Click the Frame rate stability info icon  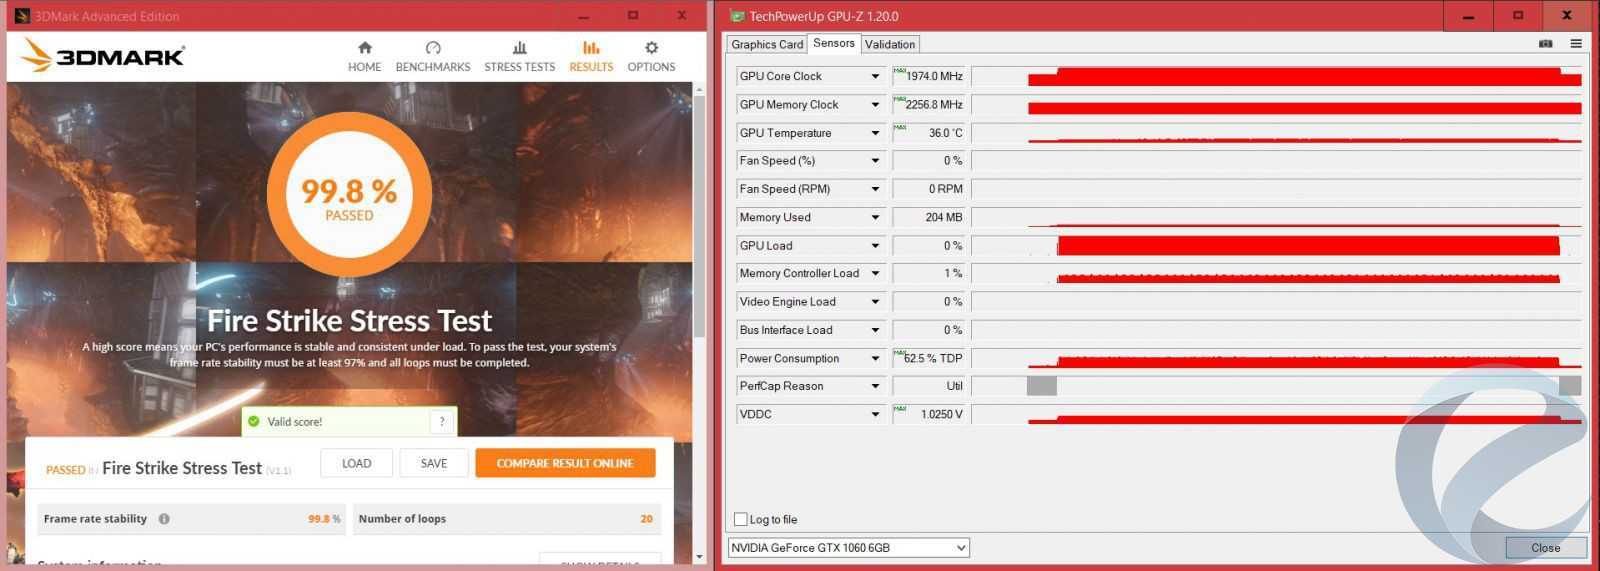coord(164,519)
